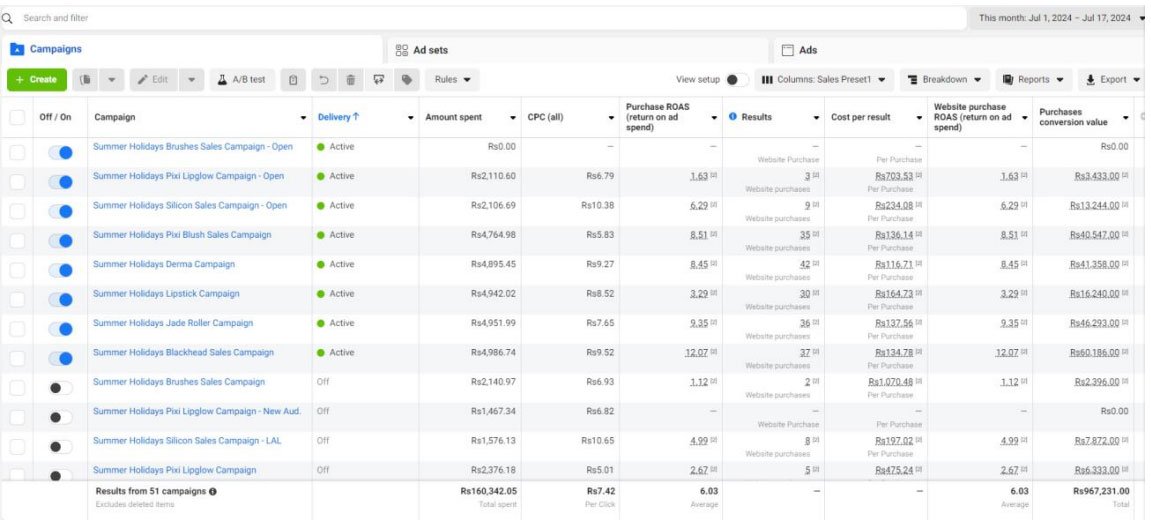Open the Export dropdown

[x=1113, y=79]
